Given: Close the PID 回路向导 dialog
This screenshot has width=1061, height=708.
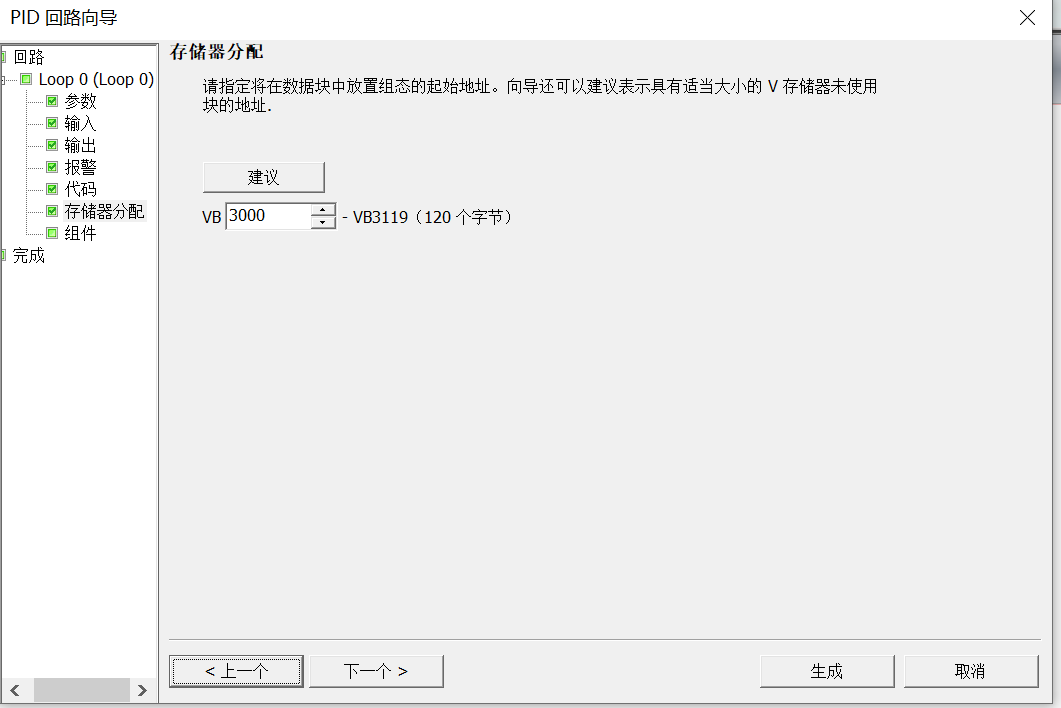Looking at the screenshot, I should point(1027,18).
